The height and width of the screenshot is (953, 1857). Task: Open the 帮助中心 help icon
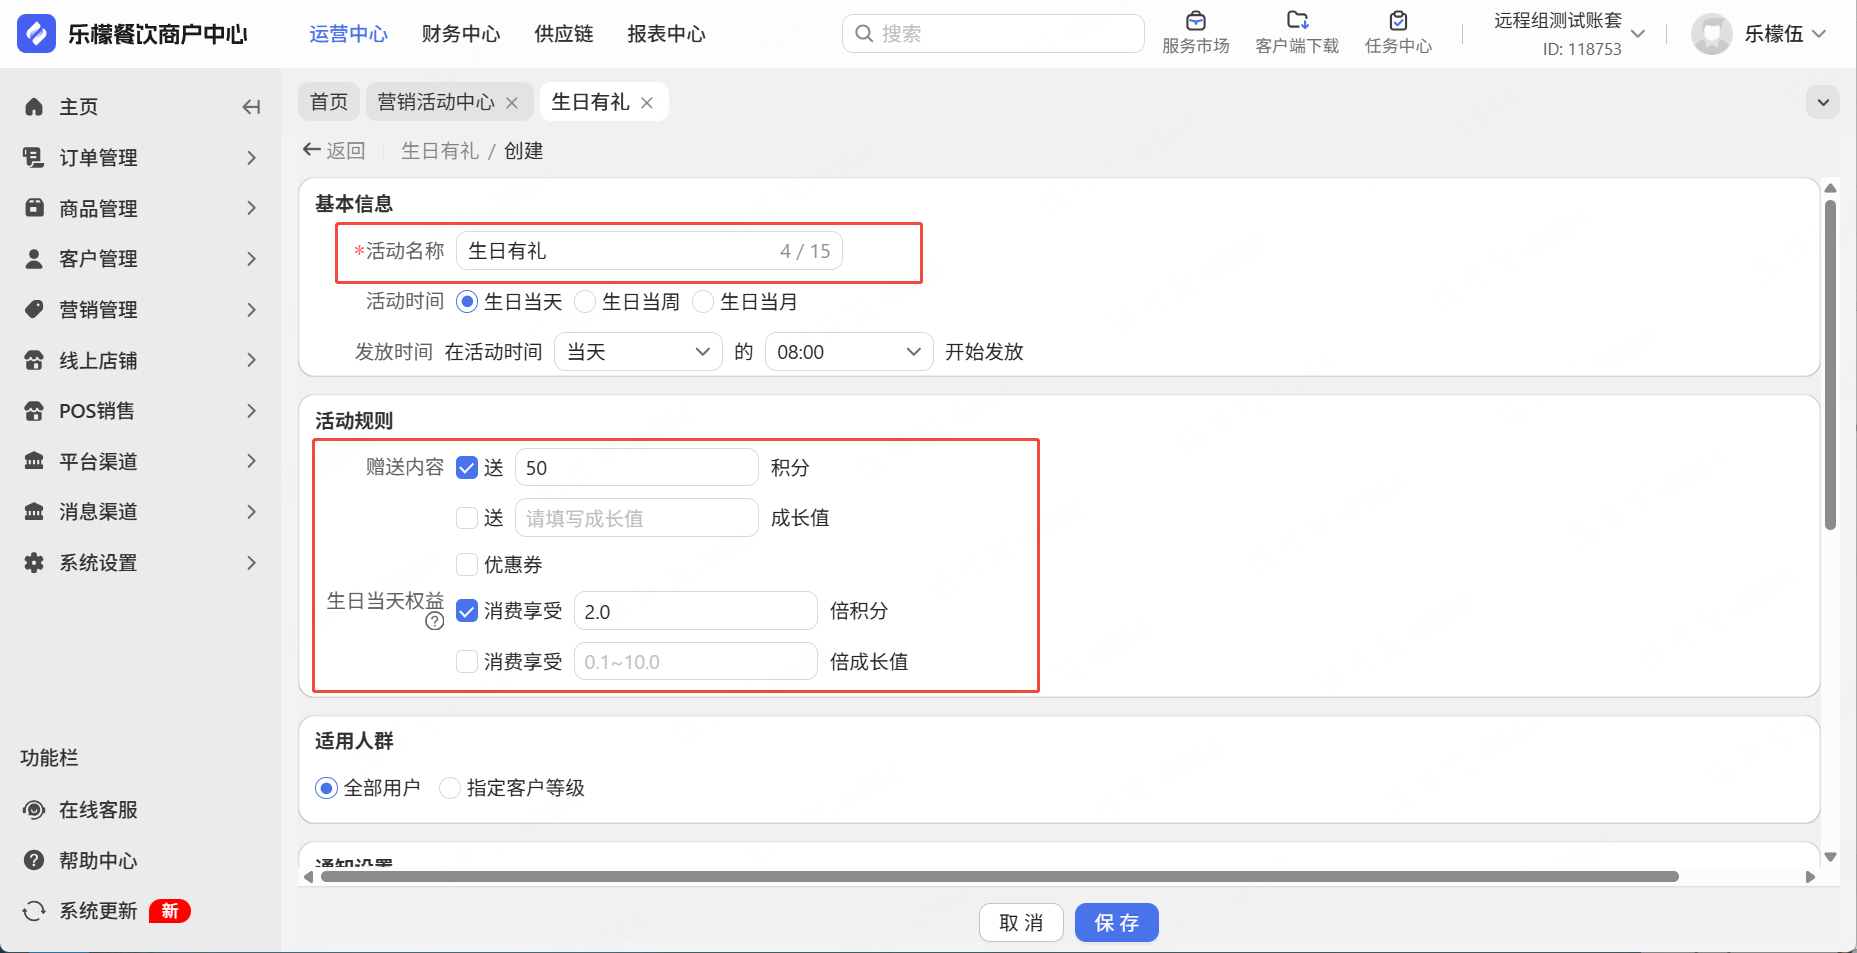coord(34,861)
